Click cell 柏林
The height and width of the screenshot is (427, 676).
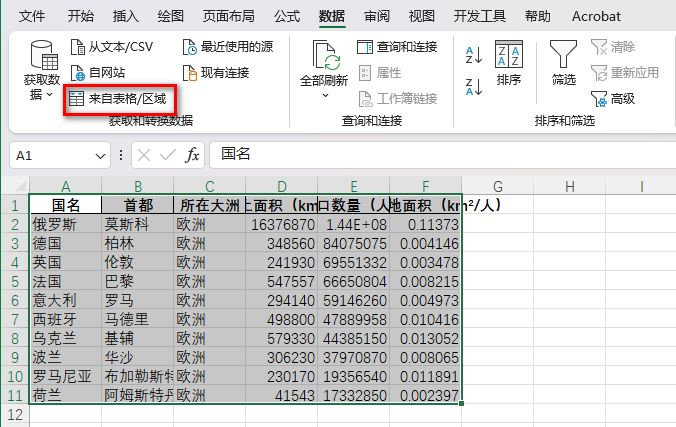(x=138, y=243)
